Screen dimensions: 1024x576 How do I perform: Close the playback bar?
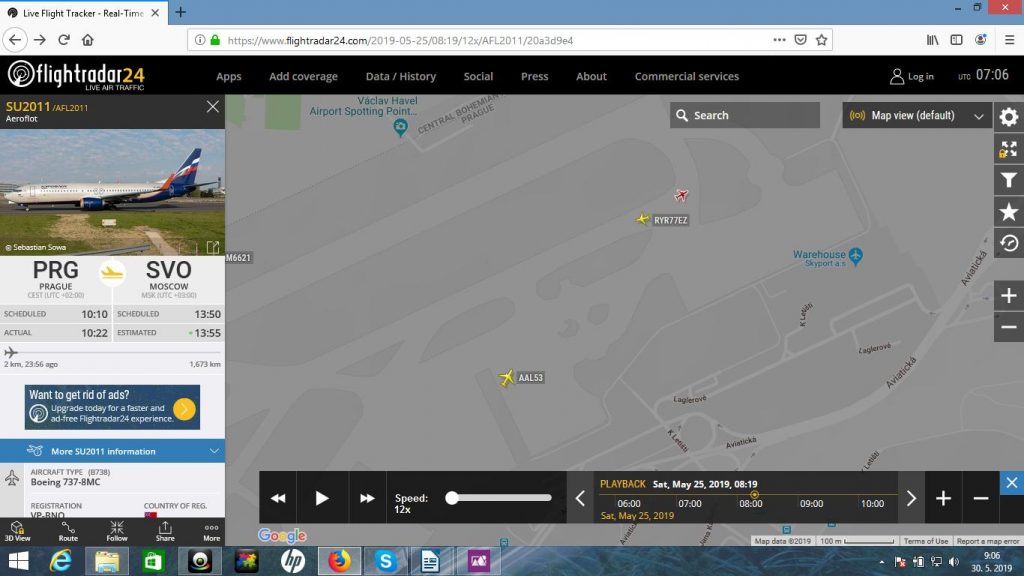tap(1012, 483)
